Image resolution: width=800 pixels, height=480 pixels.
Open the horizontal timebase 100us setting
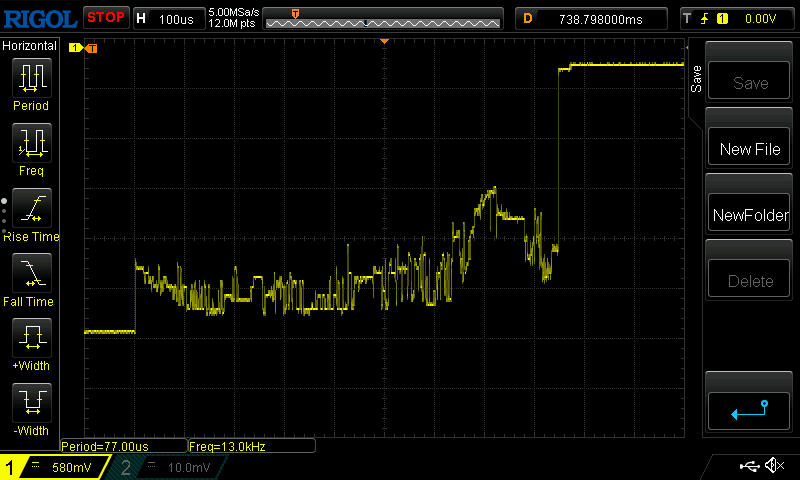(x=167, y=18)
